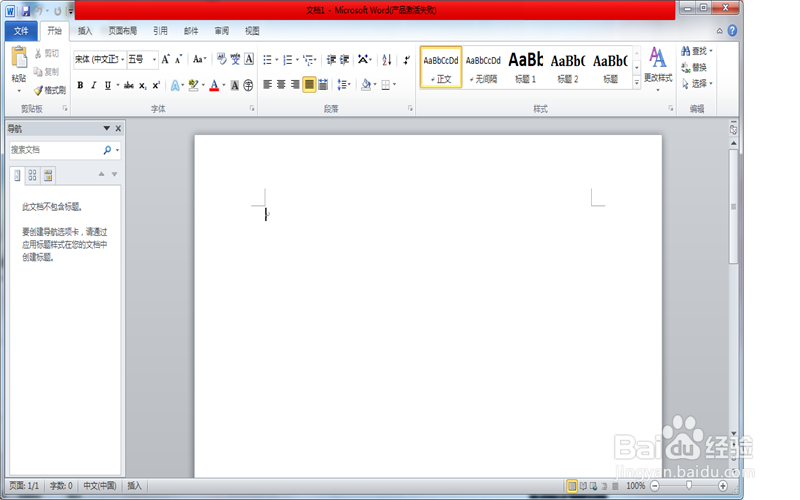Browse pages tab in Navigation pane

click(x=33, y=176)
